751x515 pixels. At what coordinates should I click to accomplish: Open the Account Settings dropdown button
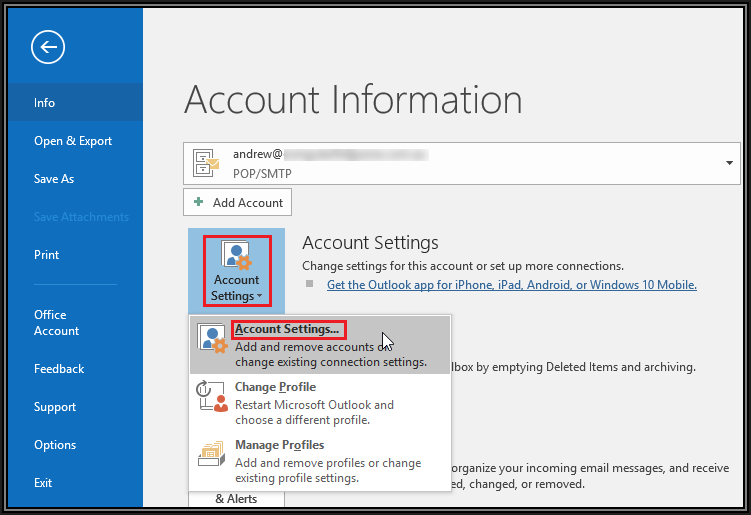(x=237, y=271)
